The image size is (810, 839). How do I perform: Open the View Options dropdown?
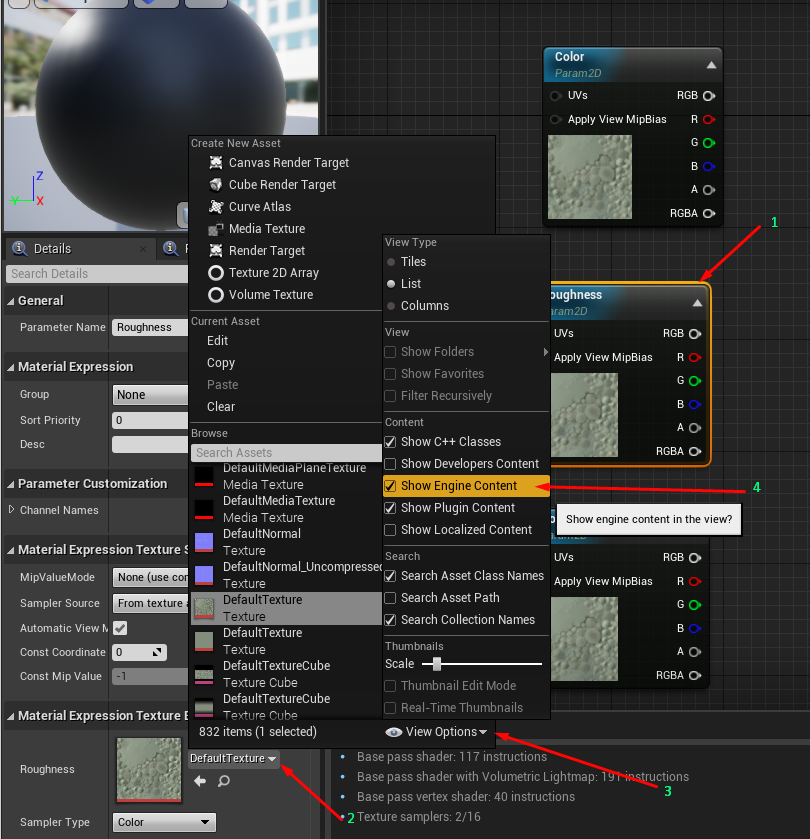click(436, 732)
